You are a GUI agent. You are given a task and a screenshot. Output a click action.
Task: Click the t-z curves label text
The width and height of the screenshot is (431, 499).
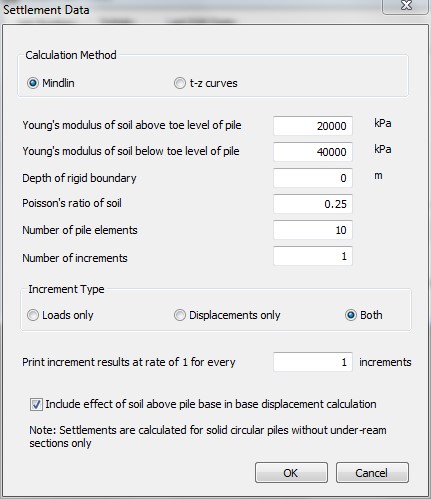(x=213, y=83)
